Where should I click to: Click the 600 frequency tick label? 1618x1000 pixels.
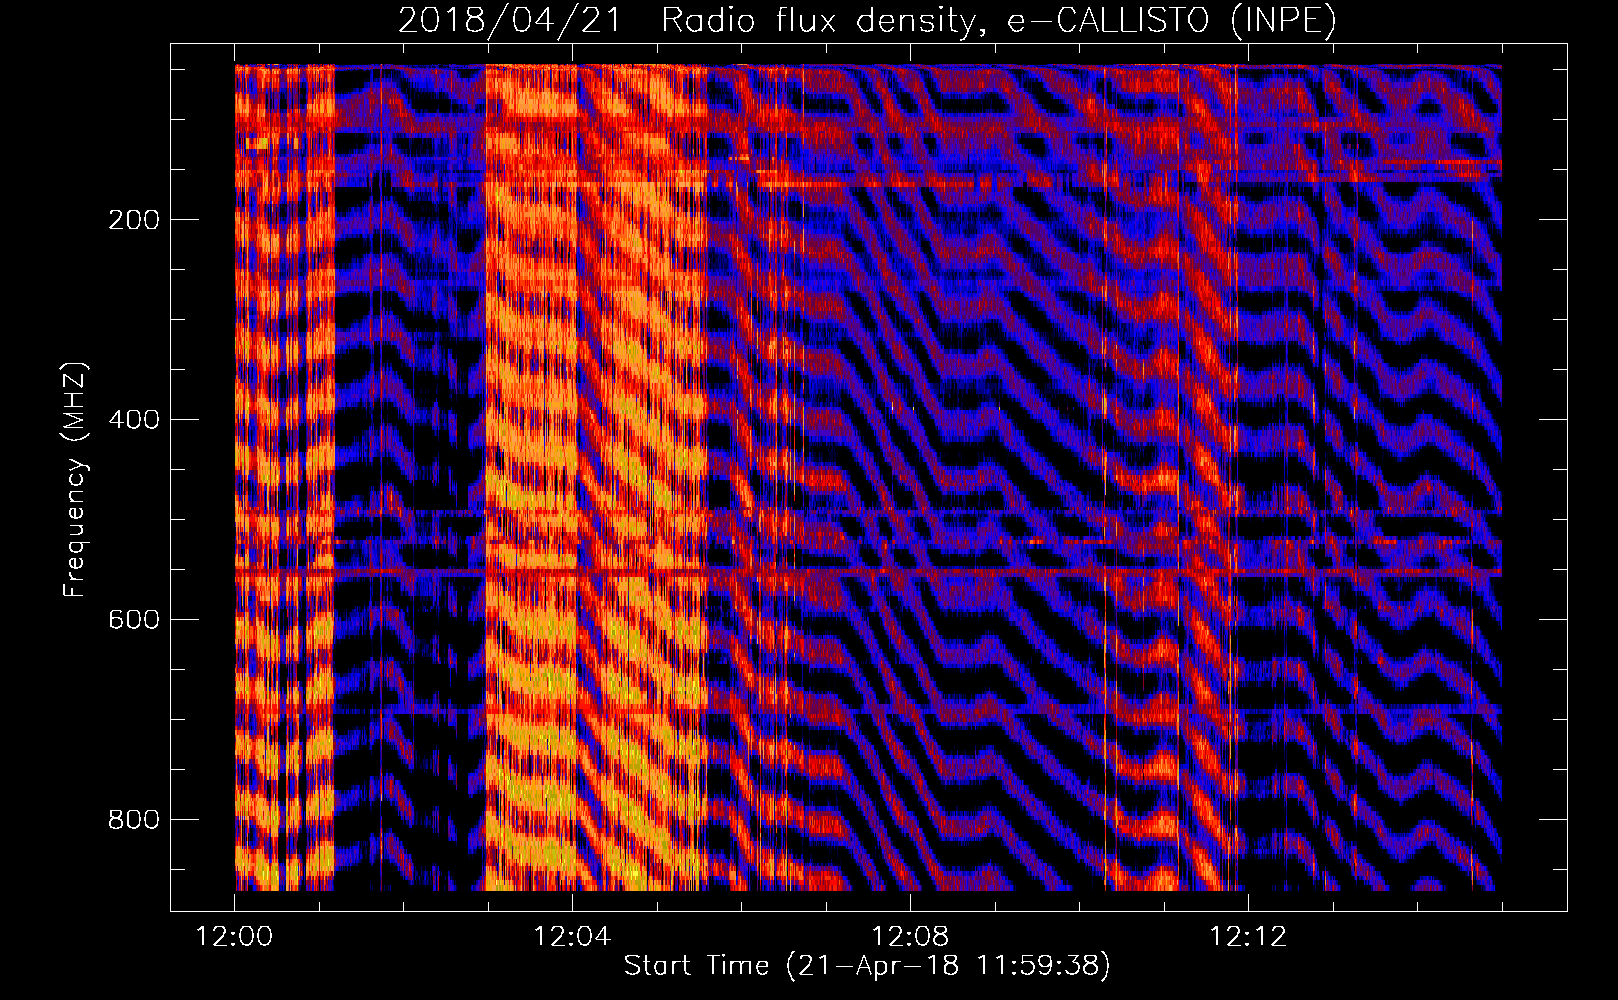click(x=134, y=620)
